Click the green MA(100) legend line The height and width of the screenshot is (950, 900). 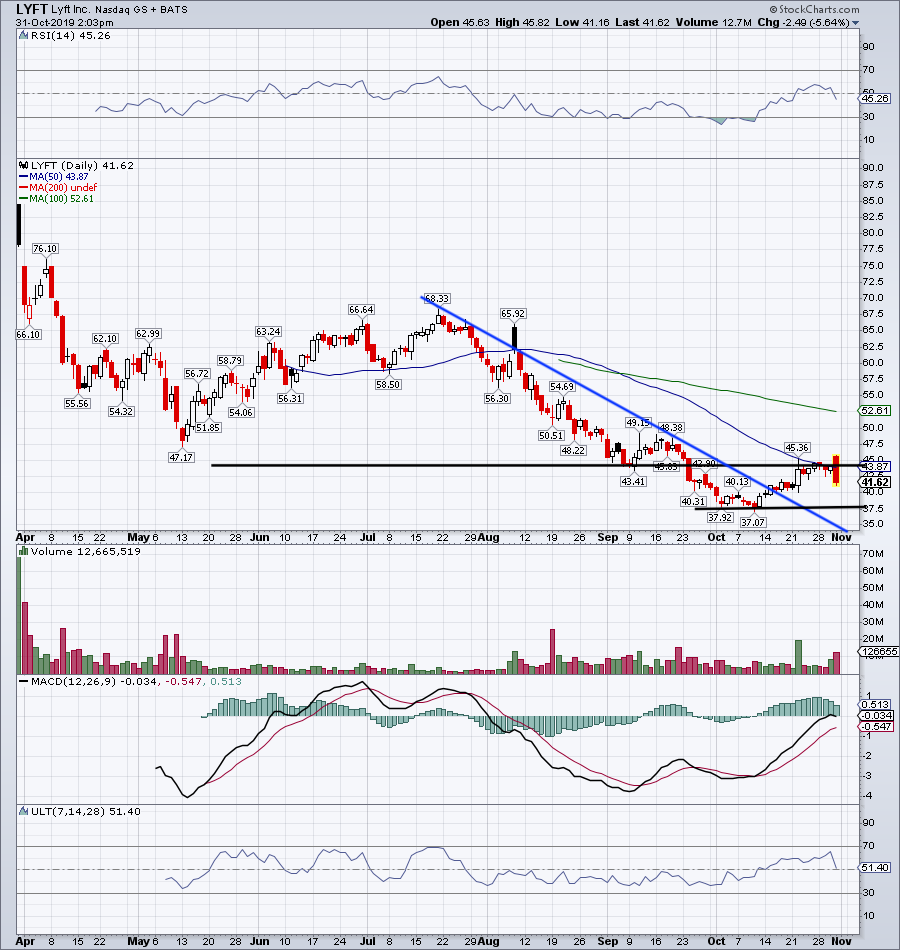[24, 199]
